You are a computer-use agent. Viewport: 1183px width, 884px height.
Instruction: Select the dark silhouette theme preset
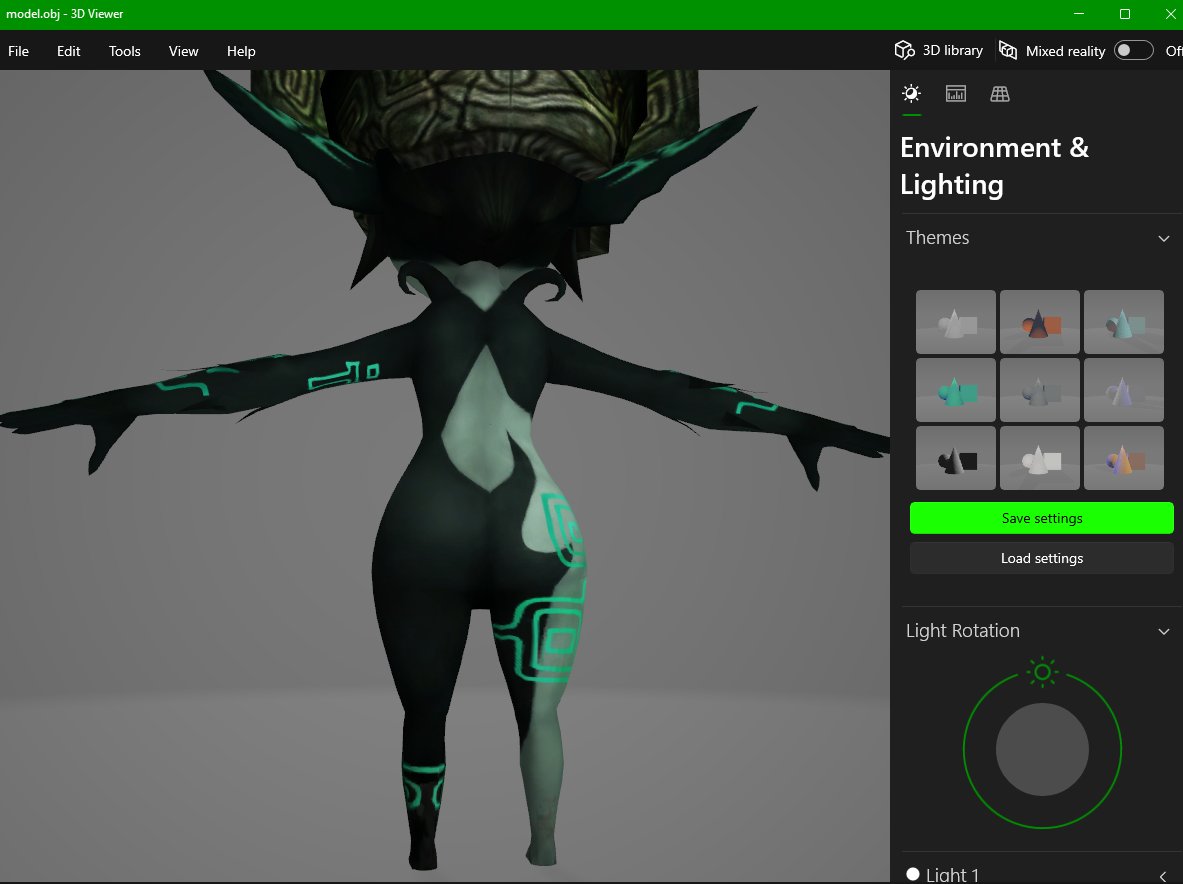coord(955,457)
